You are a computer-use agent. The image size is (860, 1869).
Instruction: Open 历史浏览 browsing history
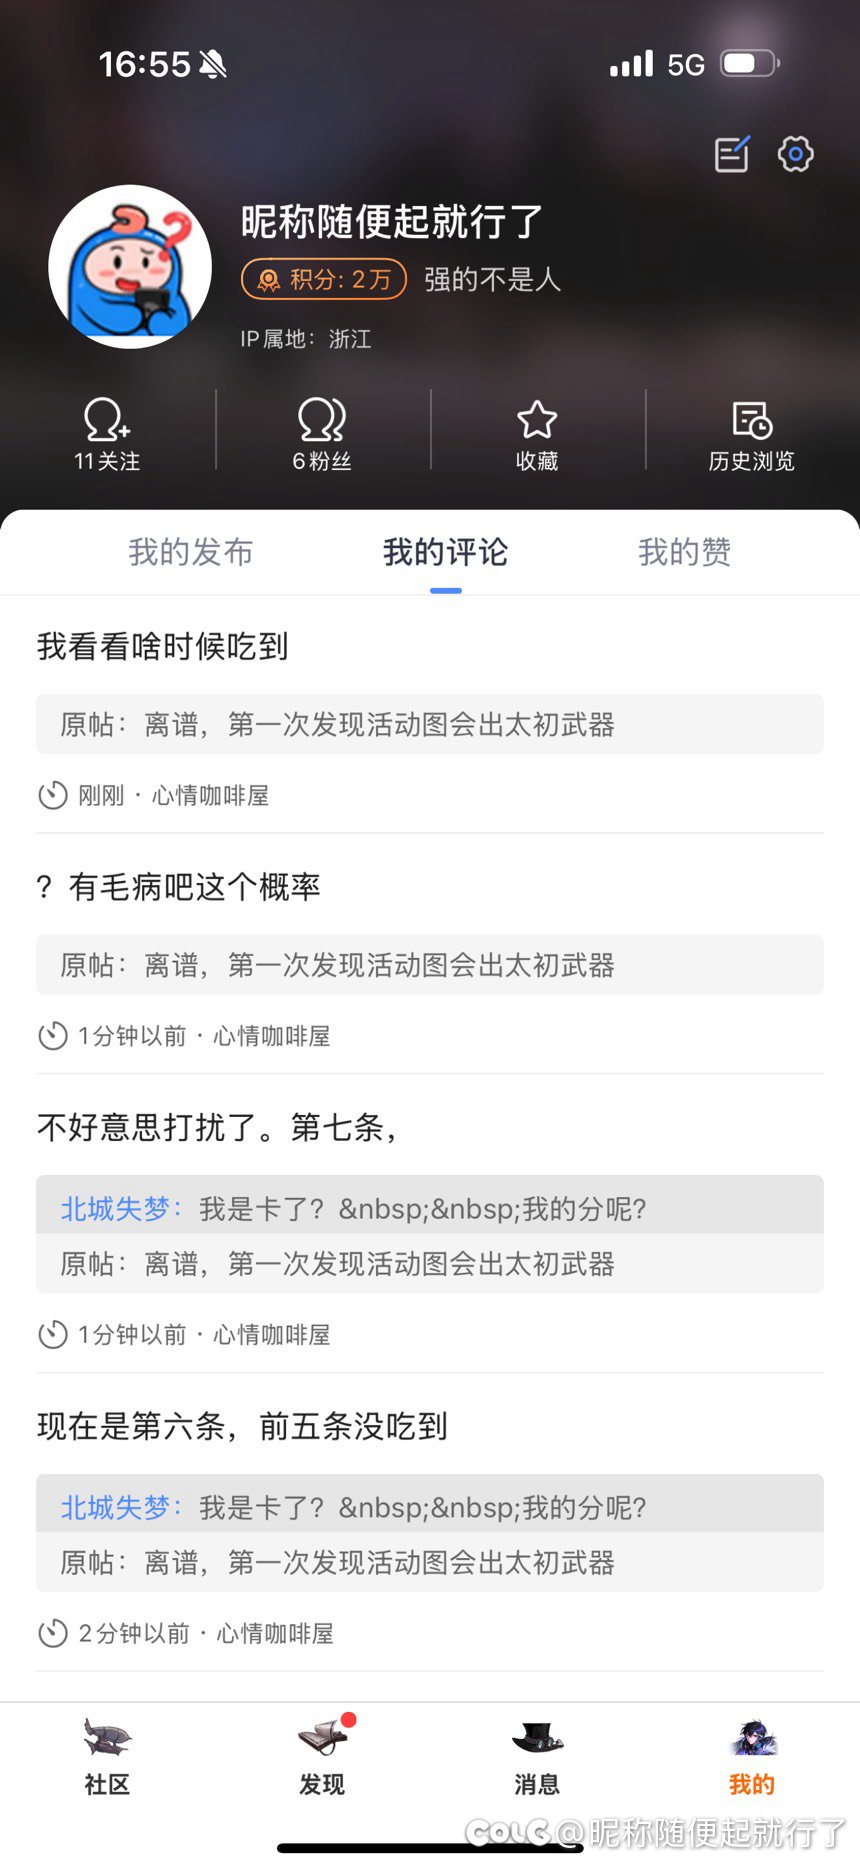tap(751, 434)
